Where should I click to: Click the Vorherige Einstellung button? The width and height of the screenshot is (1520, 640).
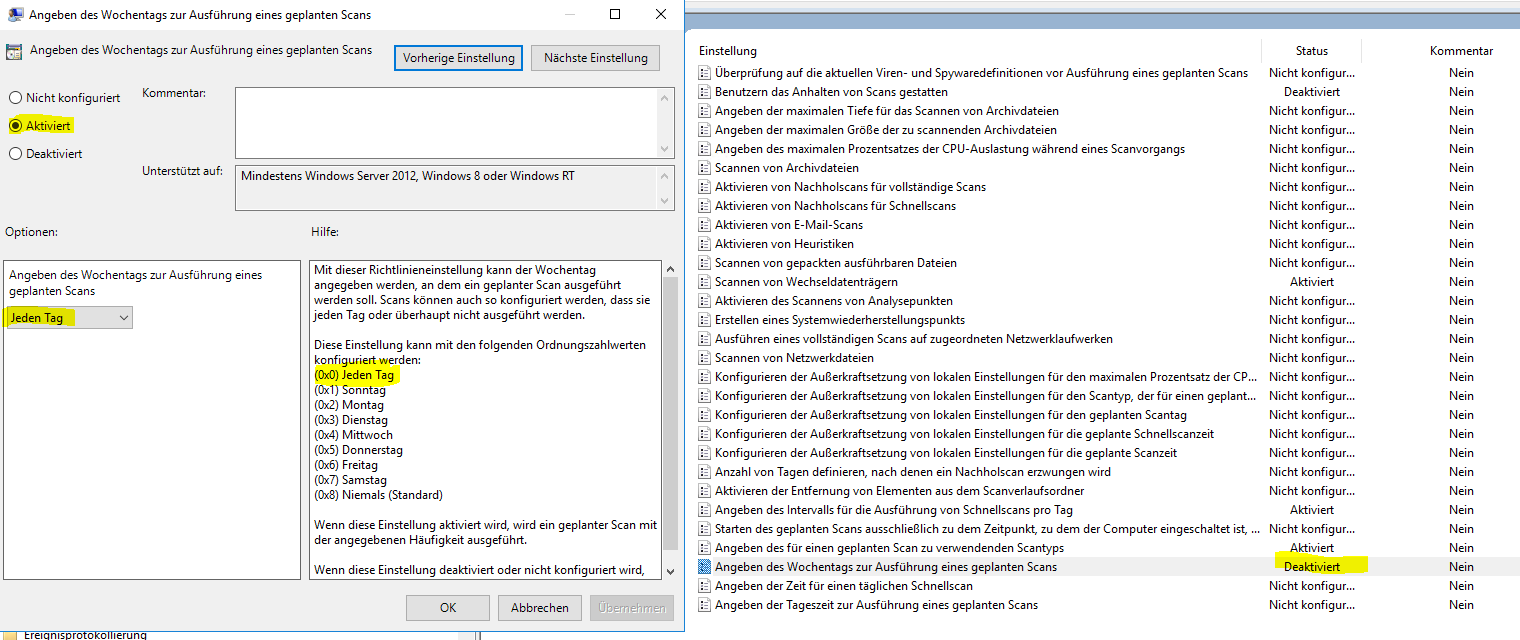pos(459,58)
